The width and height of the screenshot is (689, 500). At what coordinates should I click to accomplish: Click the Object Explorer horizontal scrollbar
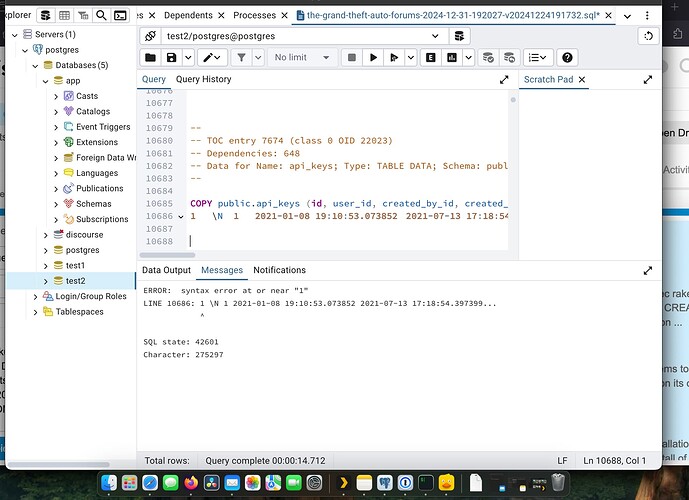pos(58,464)
